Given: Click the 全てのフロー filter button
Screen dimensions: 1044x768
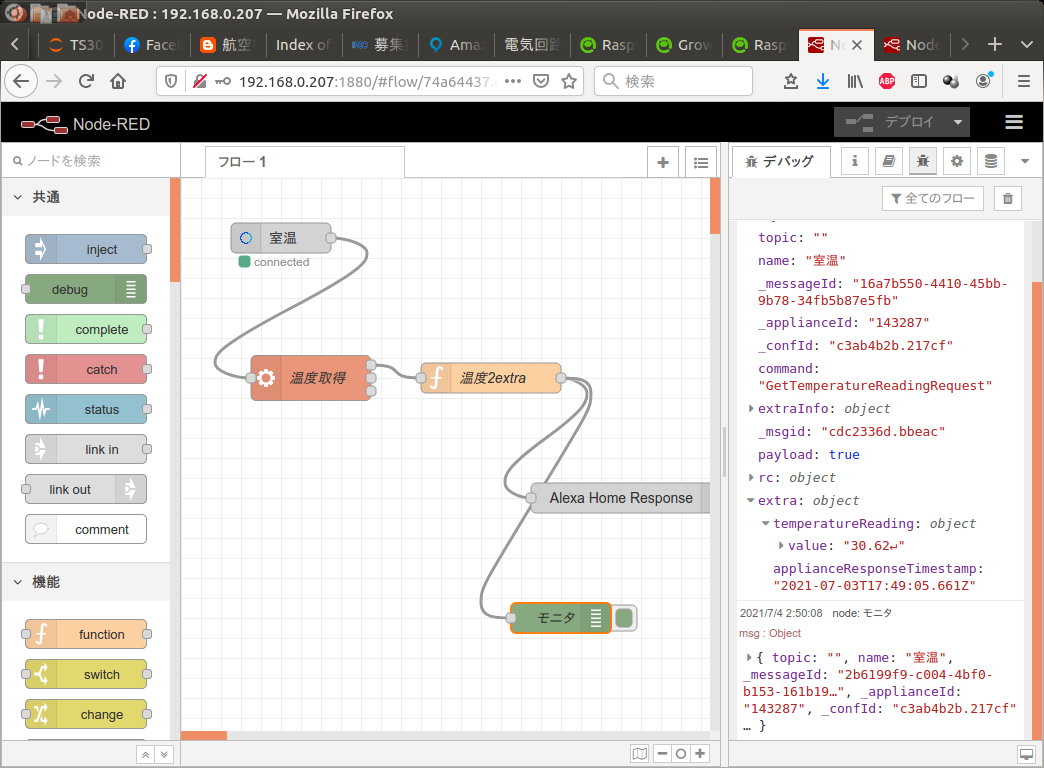Looking at the screenshot, I should pos(932,198).
